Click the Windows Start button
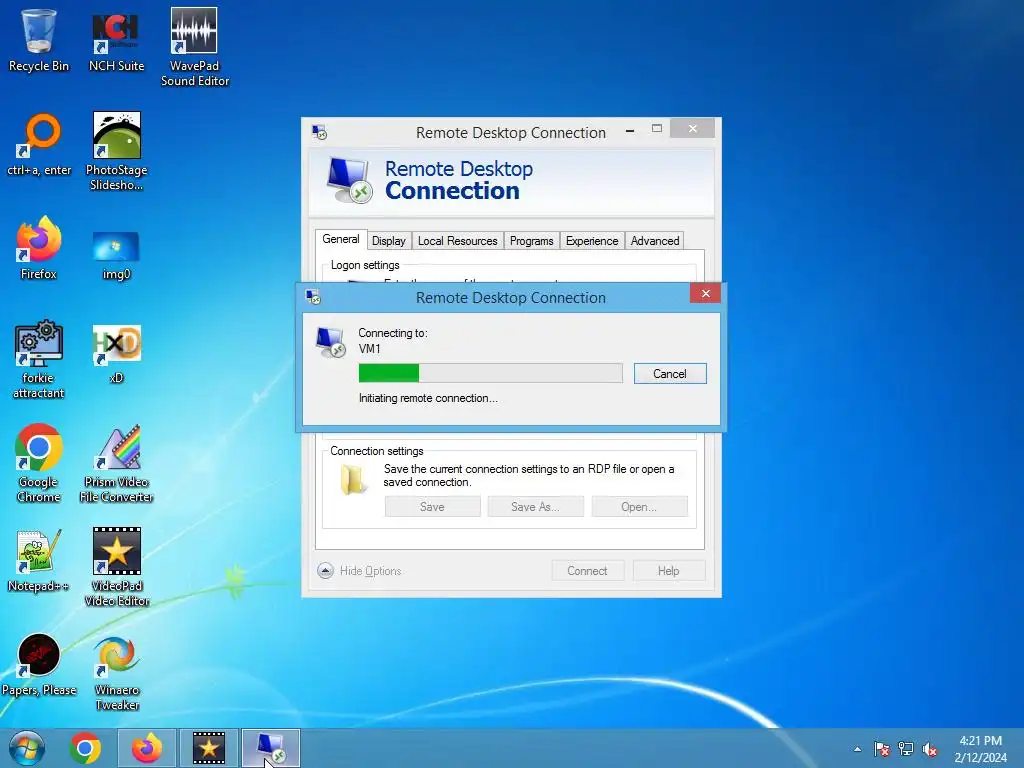Viewport: 1024px width, 768px height. (27, 748)
